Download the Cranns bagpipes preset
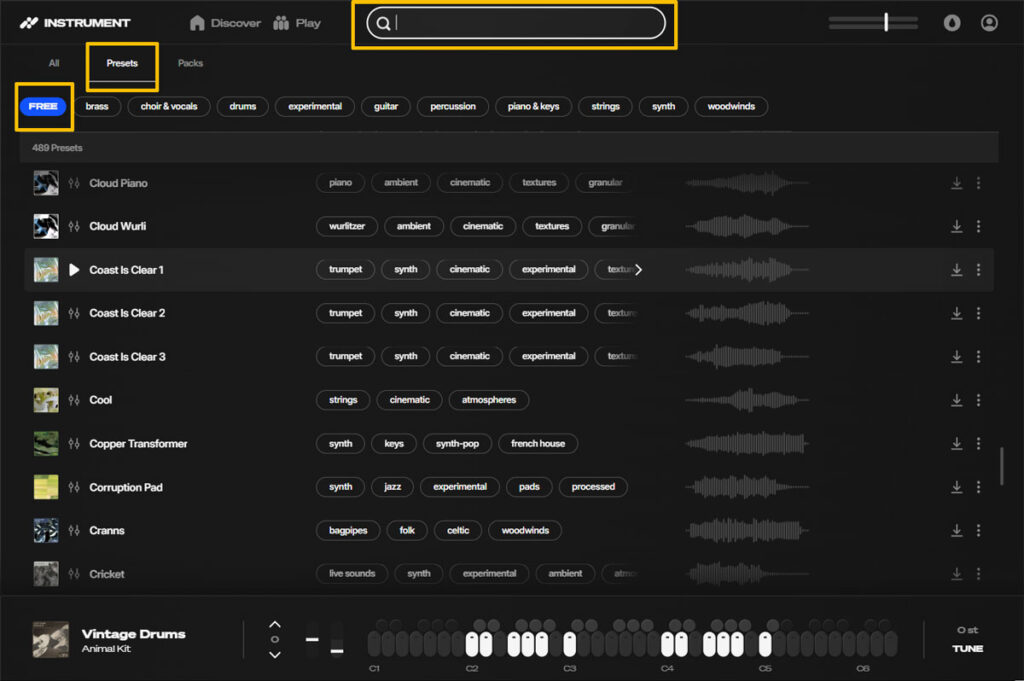Viewport: 1024px width, 681px height. (x=956, y=531)
